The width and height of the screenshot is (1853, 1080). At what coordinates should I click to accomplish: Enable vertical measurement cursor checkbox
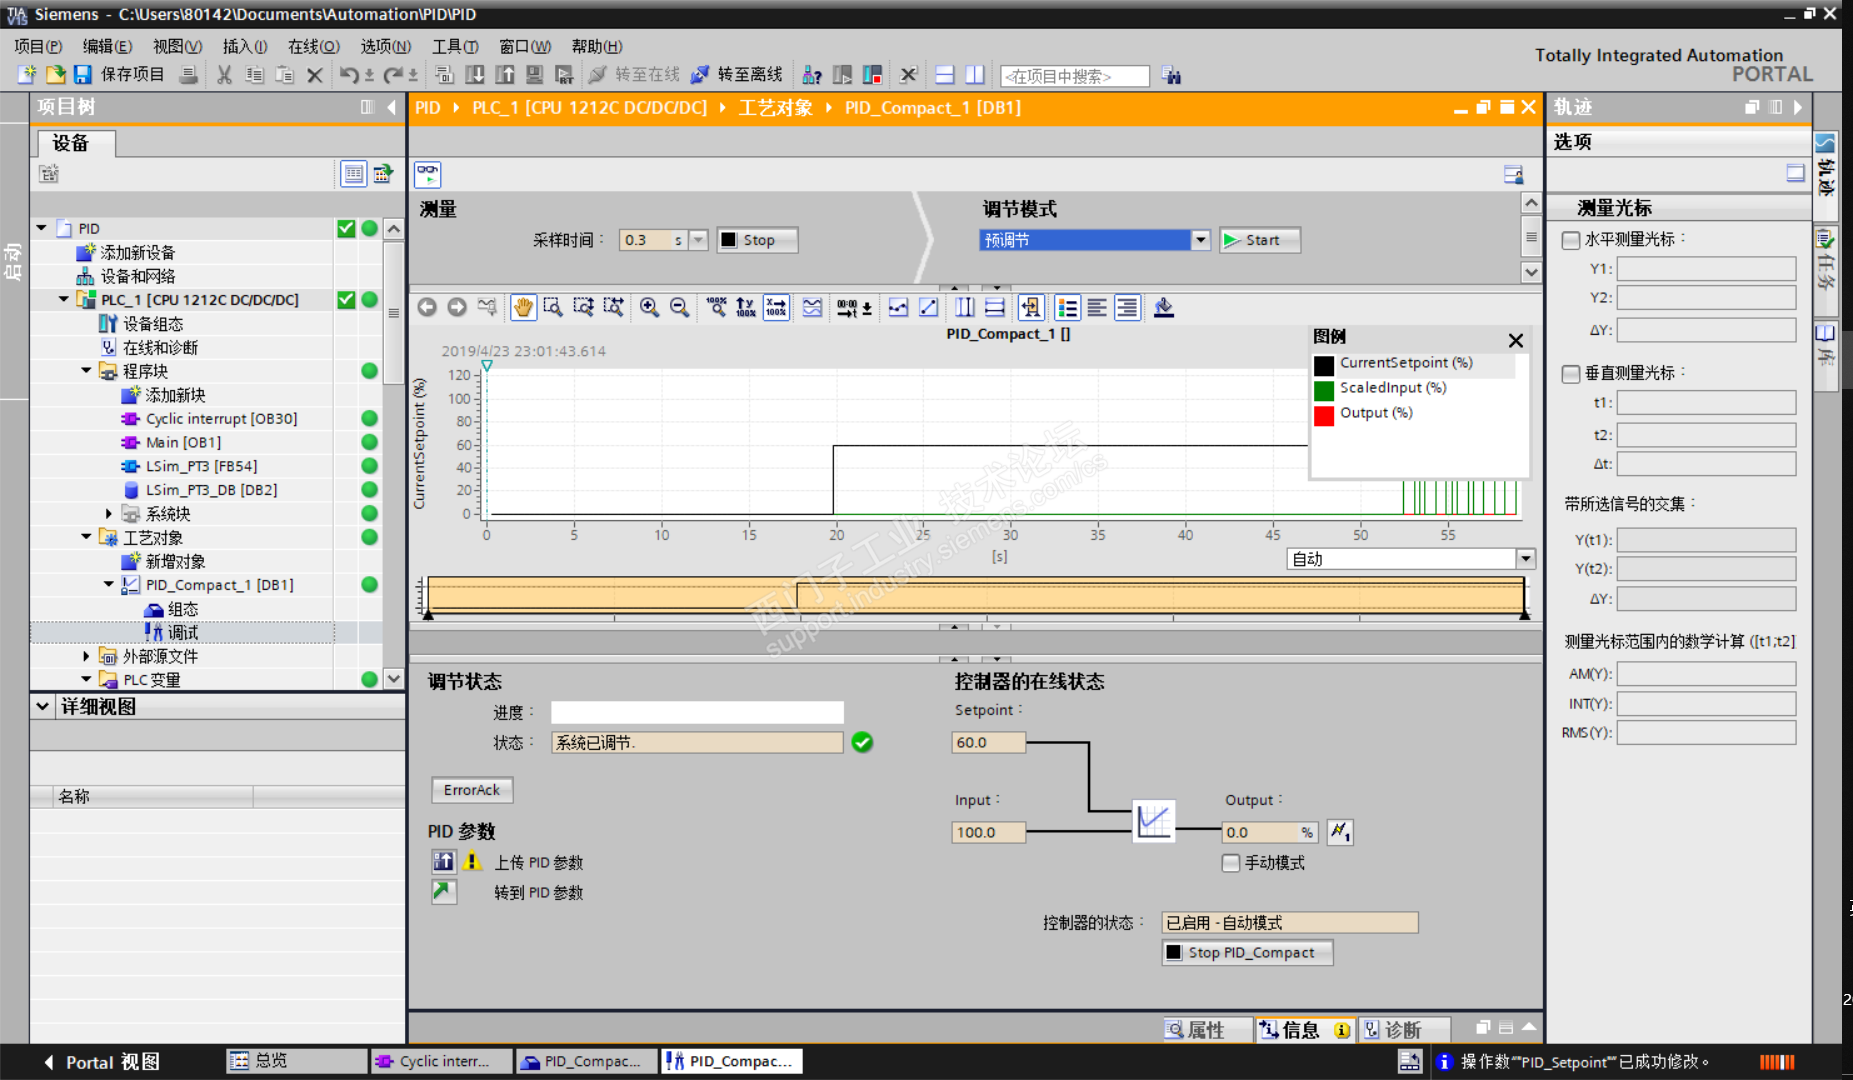(1571, 373)
